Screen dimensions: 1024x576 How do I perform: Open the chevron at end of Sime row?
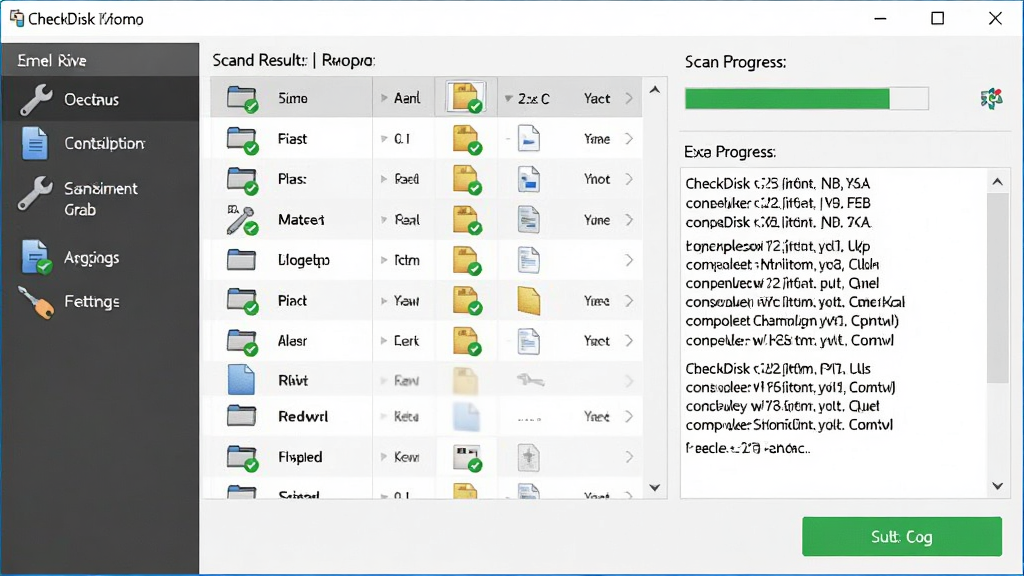[x=629, y=99]
